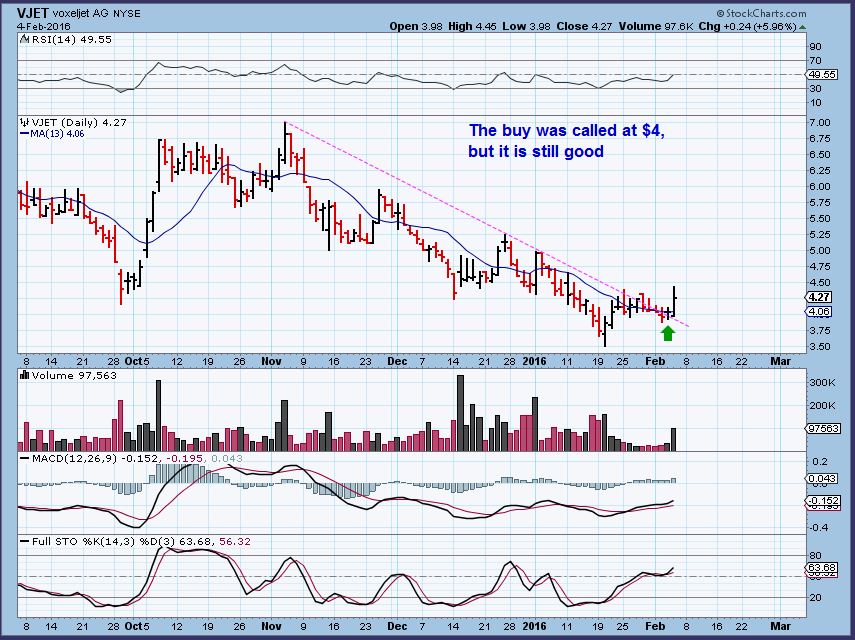The image size is (855, 640).
Task: Click the 97563 volume tag on right axis
Action: pyautogui.click(x=823, y=428)
